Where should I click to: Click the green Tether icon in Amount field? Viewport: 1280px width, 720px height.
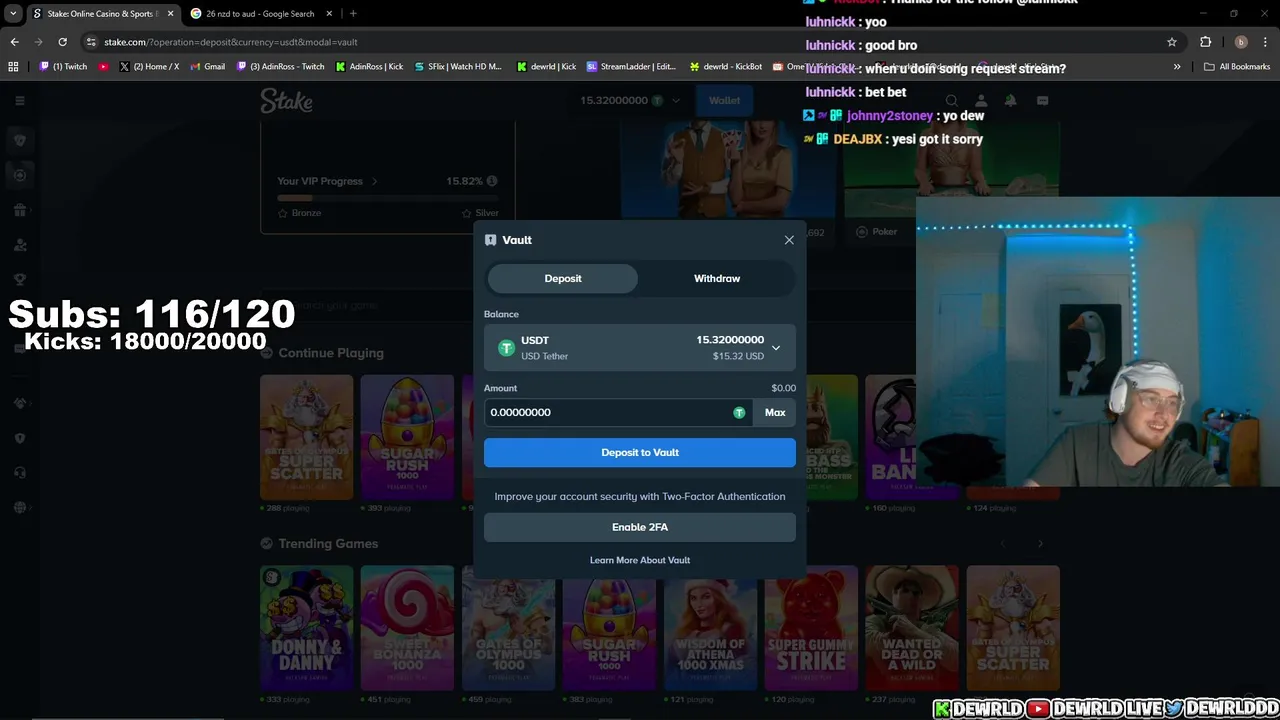pos(739,412)
